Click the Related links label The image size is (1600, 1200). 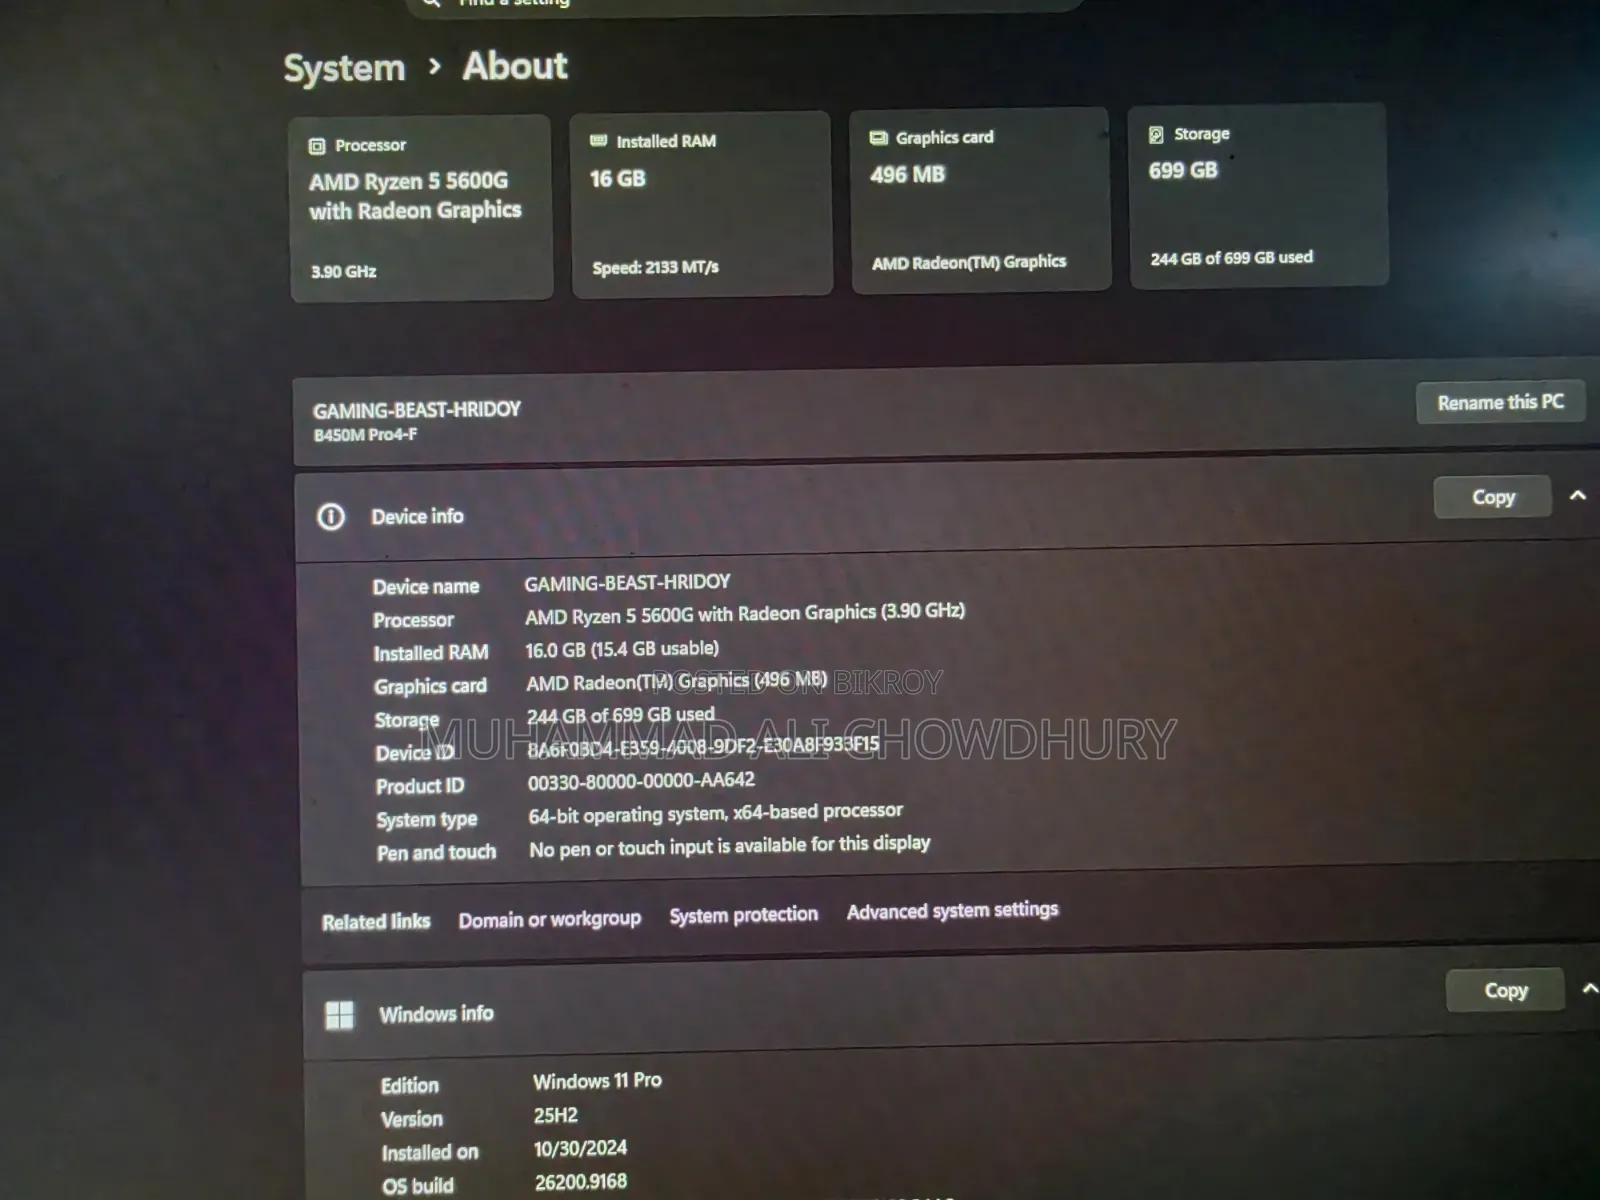376,922
